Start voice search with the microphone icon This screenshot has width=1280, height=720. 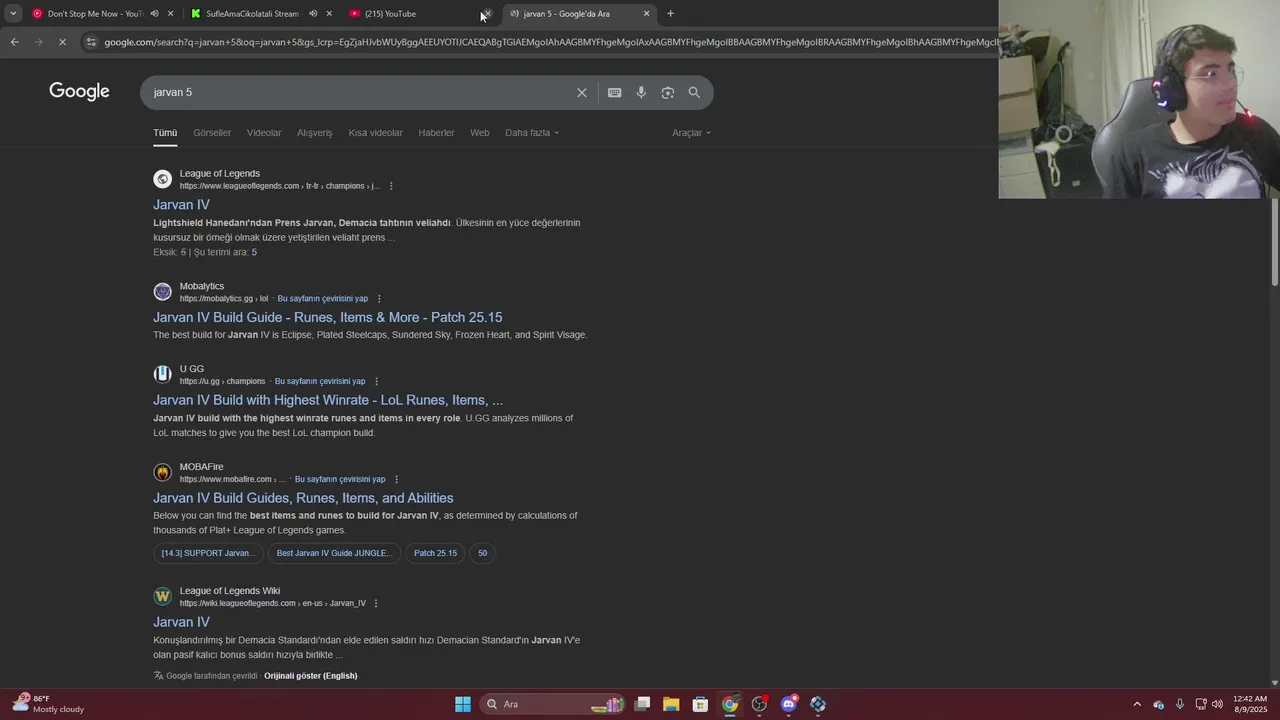[641, 92]
